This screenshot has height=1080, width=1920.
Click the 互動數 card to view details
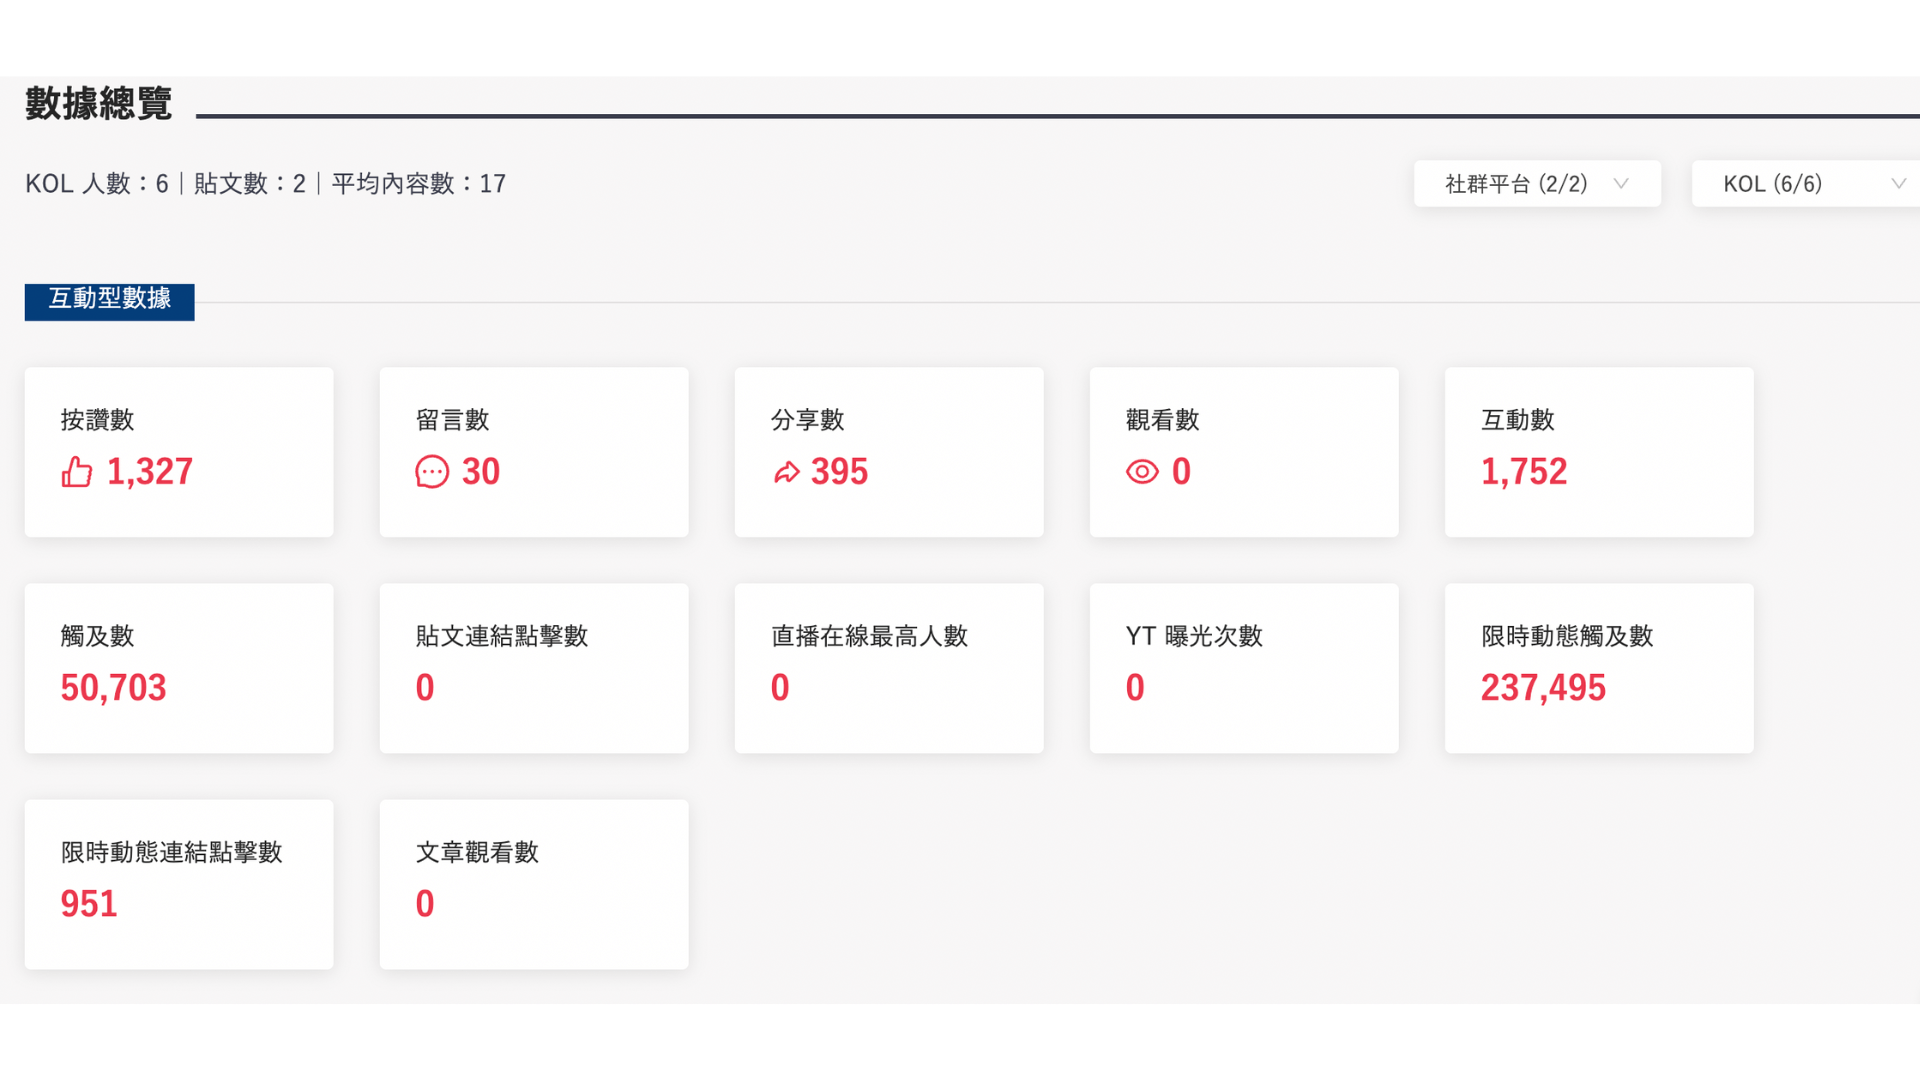1600,451
